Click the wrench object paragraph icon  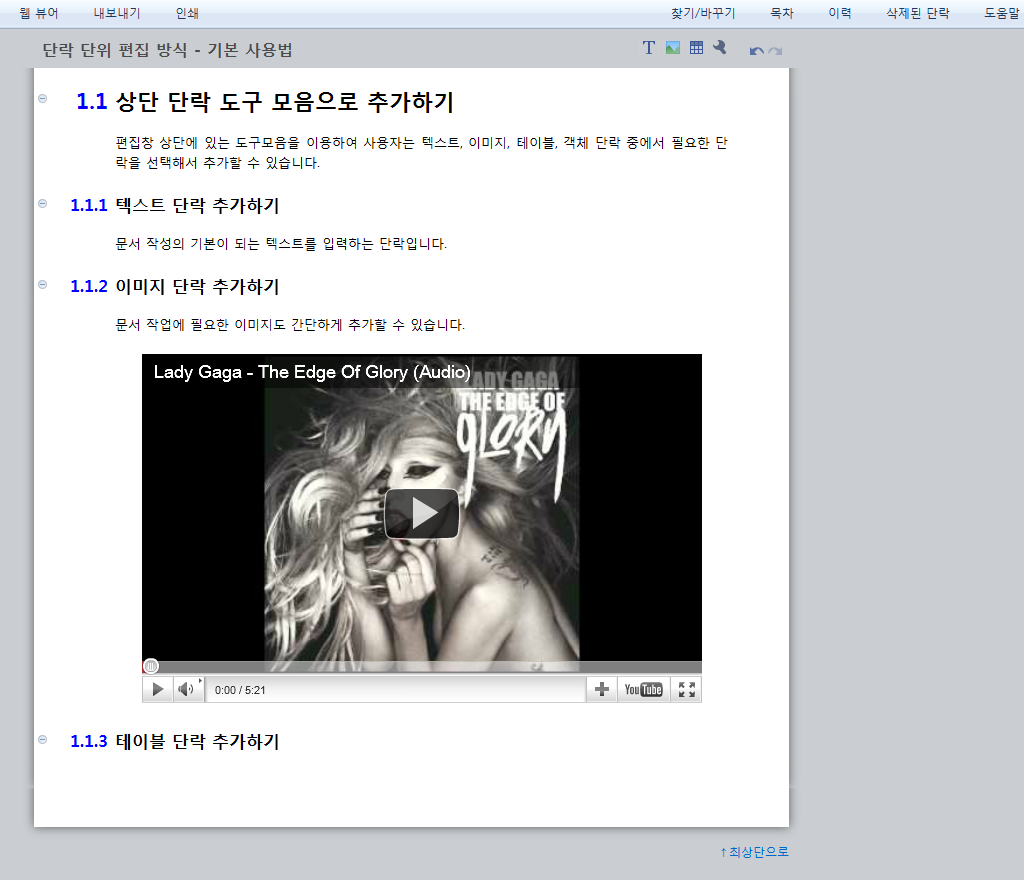[720, 48]
